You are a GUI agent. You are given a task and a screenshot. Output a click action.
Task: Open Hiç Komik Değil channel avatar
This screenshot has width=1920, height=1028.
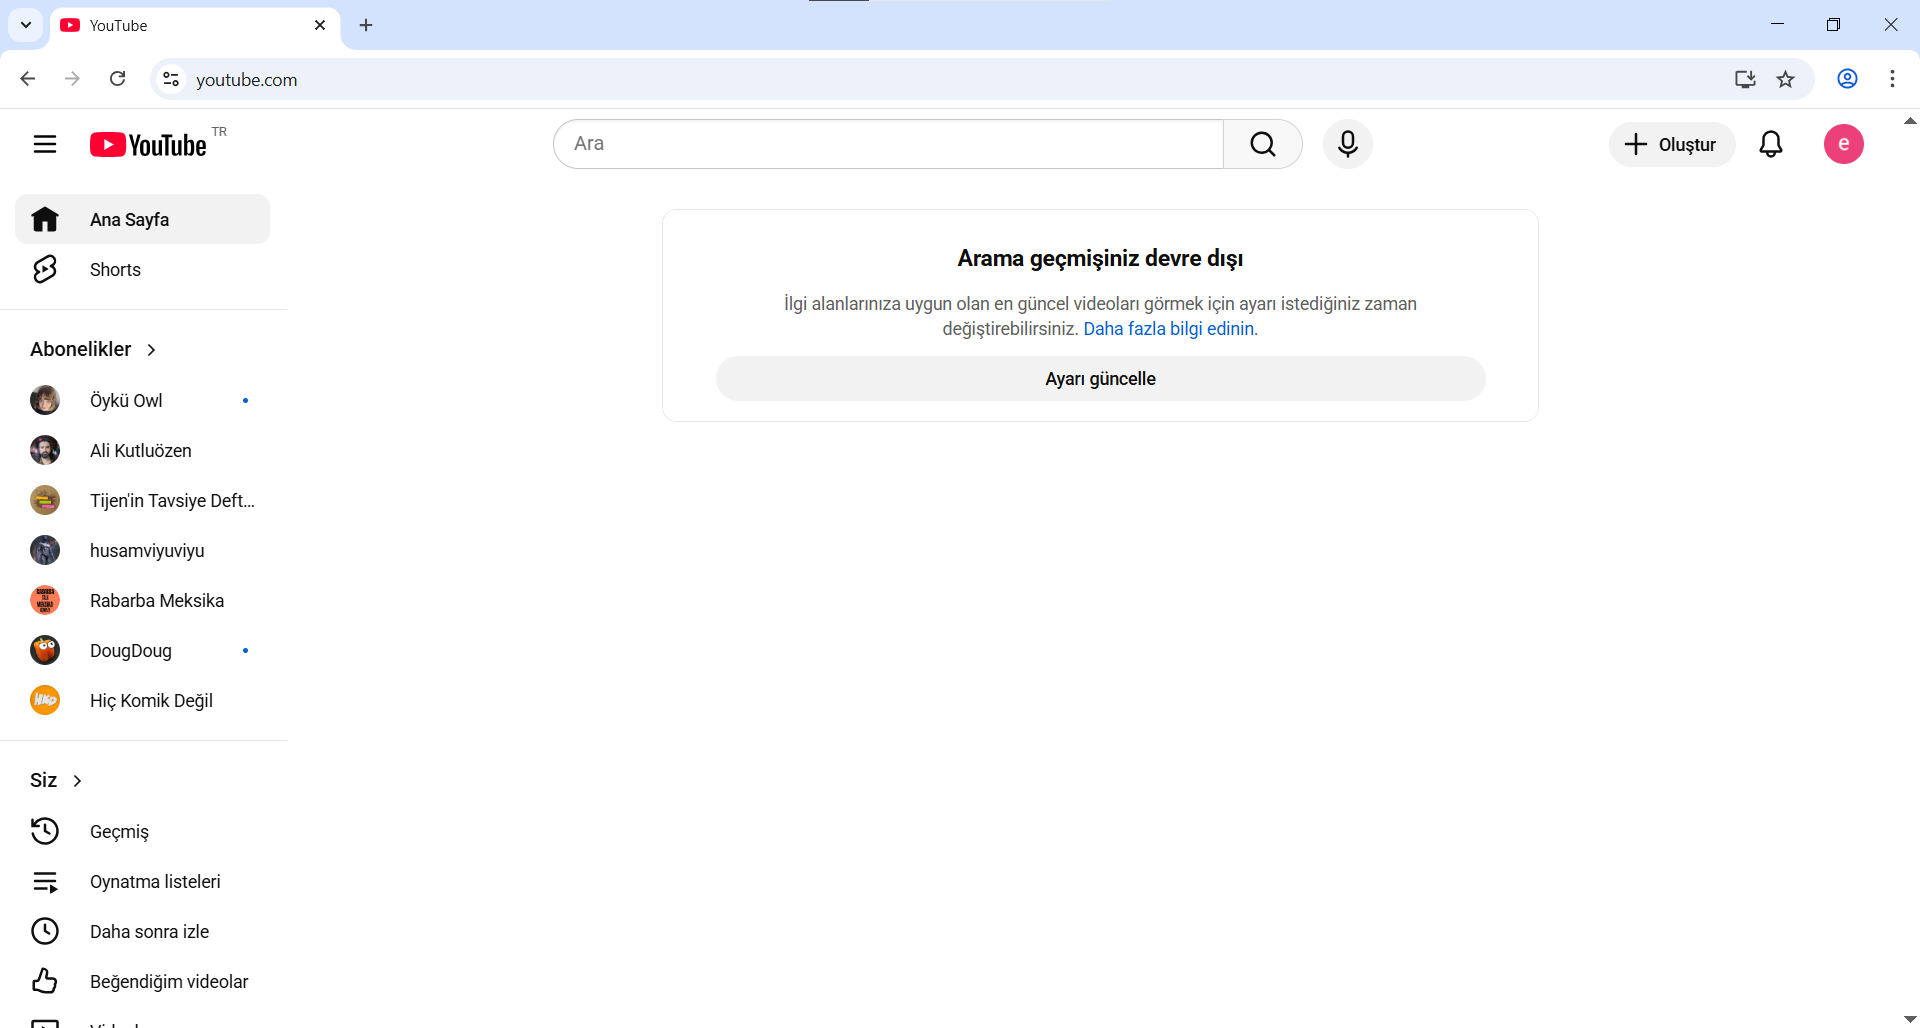(x=45, y=700)
